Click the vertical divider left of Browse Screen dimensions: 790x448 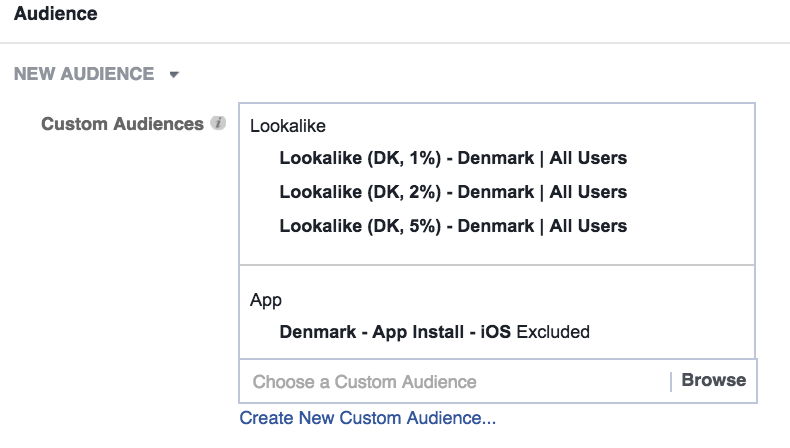click(671, 381)
